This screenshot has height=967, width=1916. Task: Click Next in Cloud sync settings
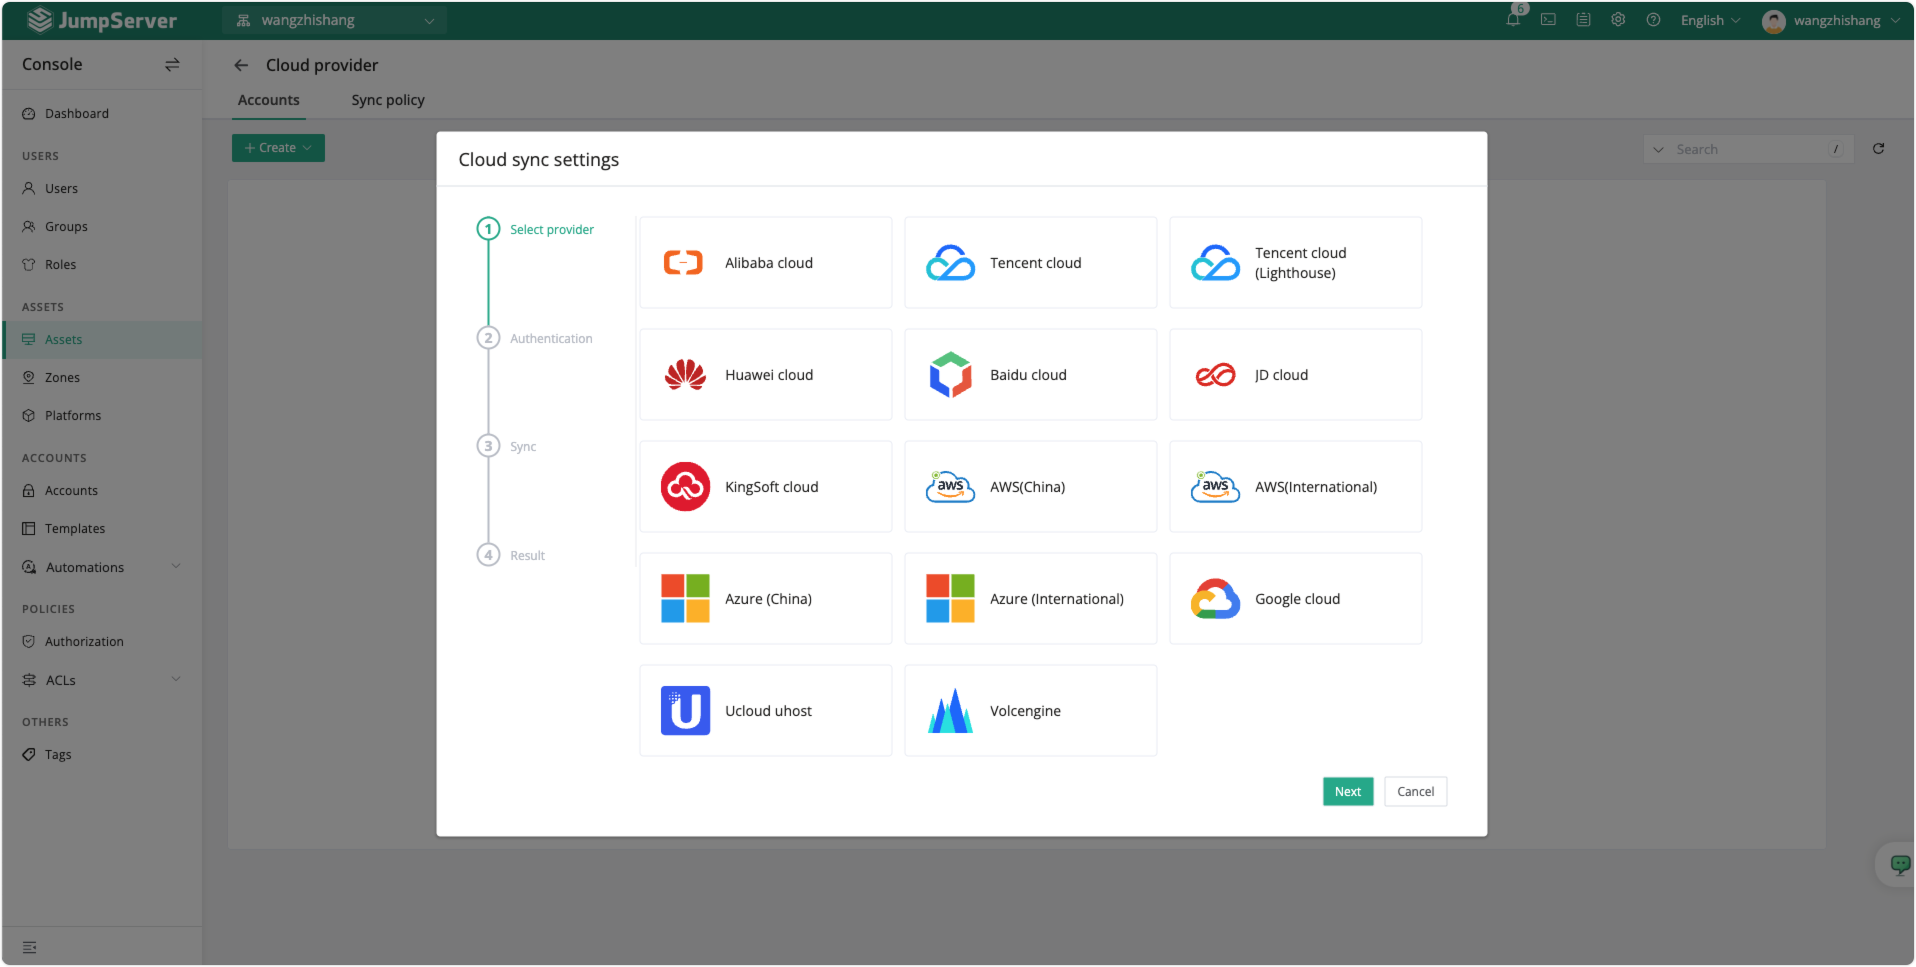[x=1347, y=792]
